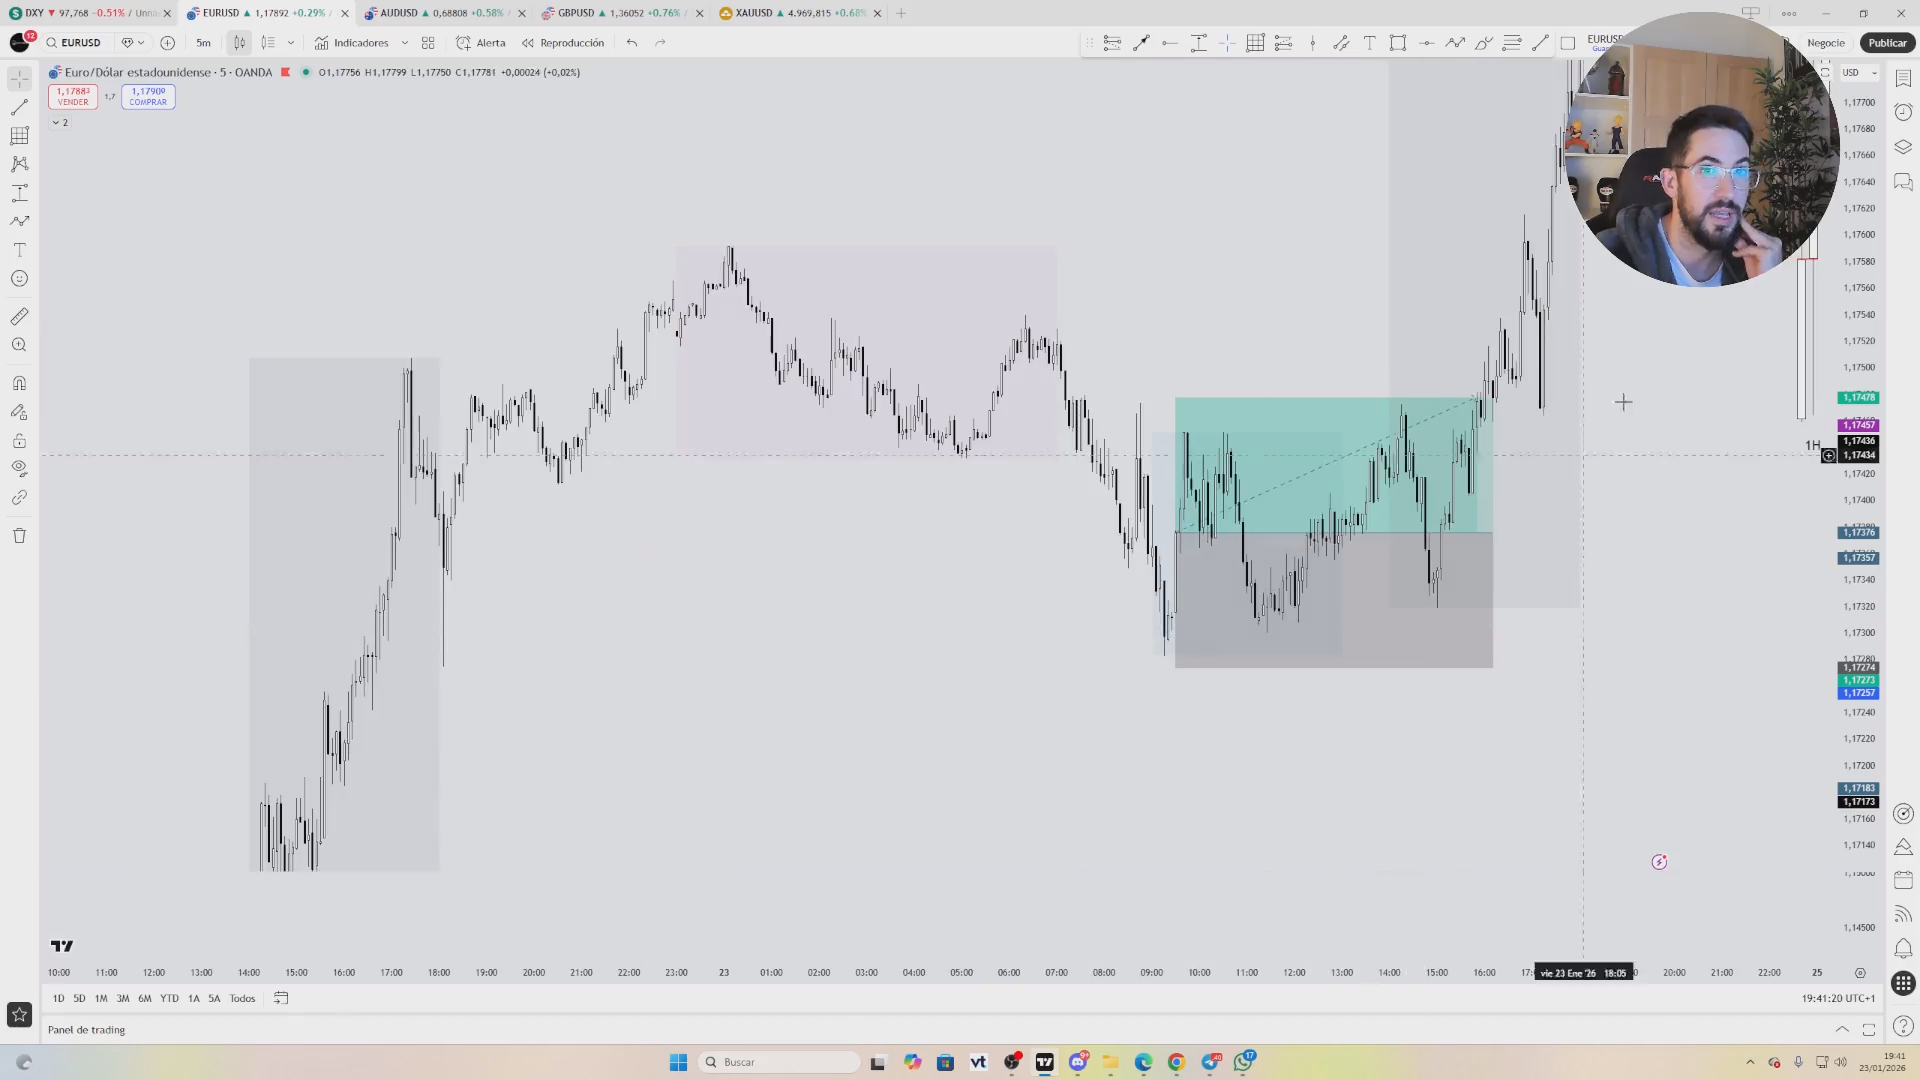The width and height of the screenshot is (1920, 1080).
Task: Open object tree layers panel
Action: [1903, 147]
